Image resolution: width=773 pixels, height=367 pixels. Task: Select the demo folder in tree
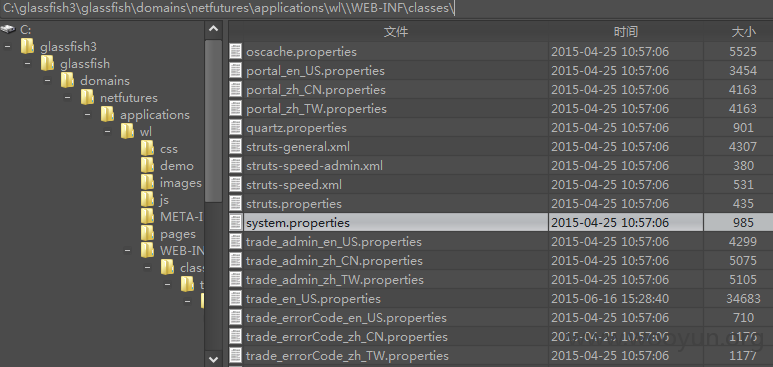tap(177, 166)
